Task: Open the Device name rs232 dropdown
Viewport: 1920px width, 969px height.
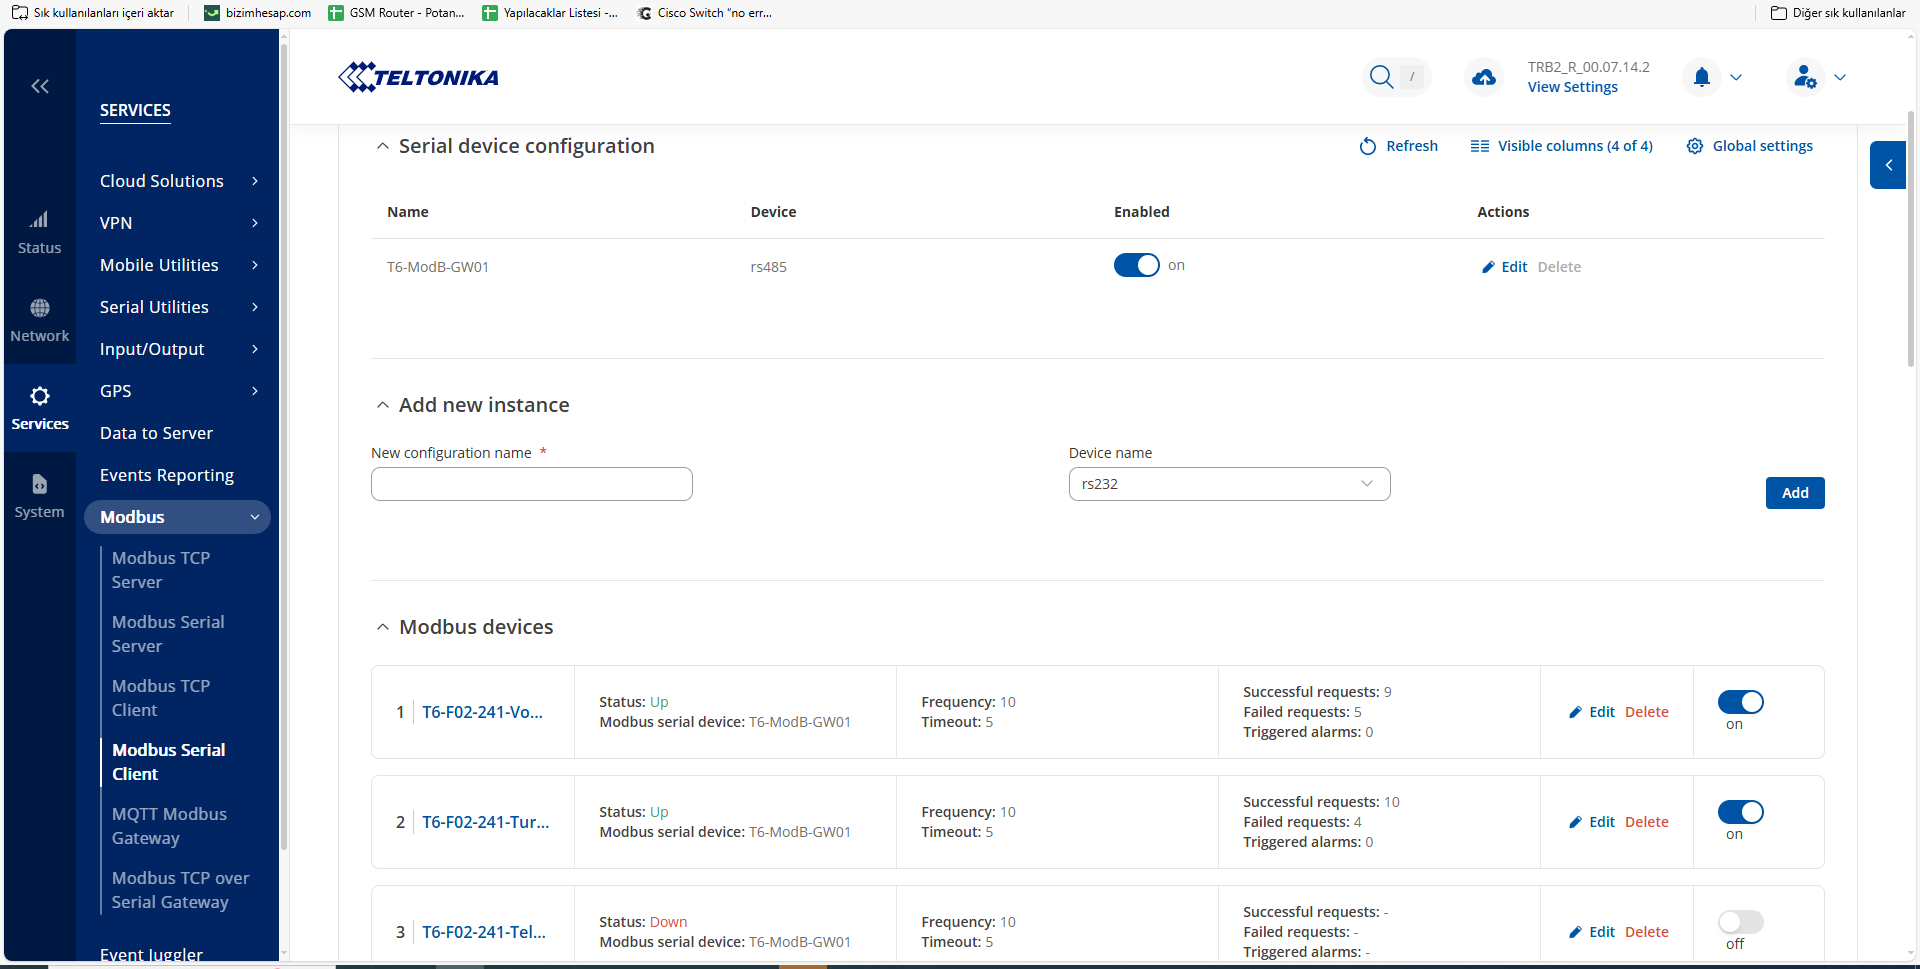Action: 1229,484
